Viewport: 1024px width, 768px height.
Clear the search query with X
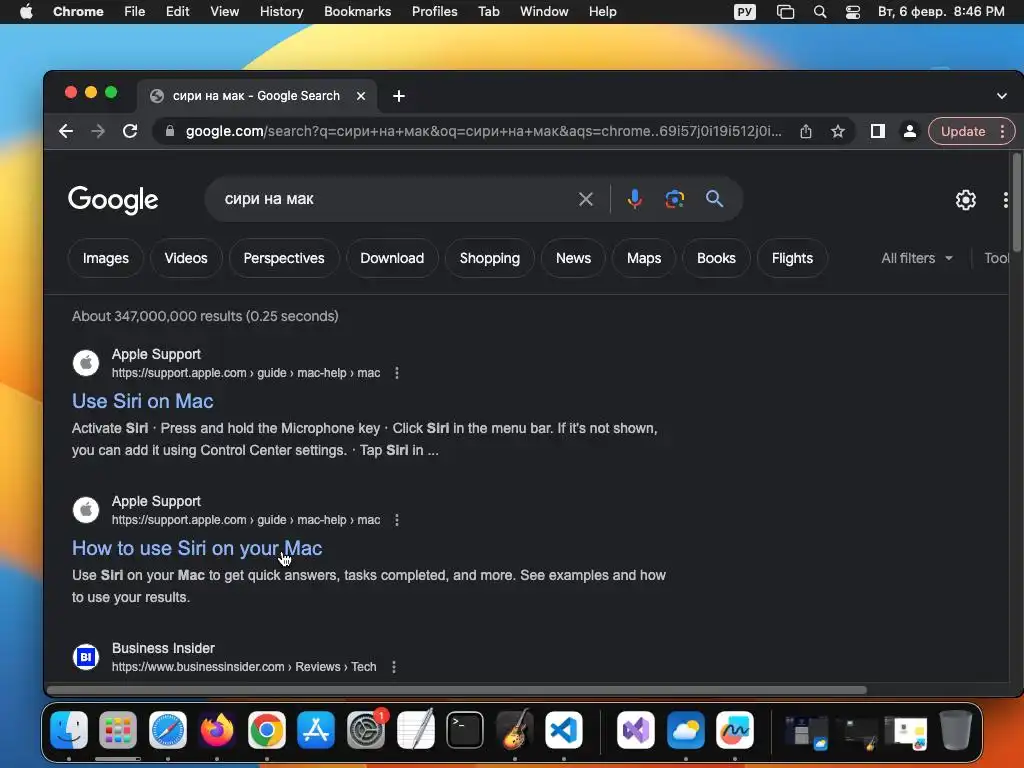(586, 199)
